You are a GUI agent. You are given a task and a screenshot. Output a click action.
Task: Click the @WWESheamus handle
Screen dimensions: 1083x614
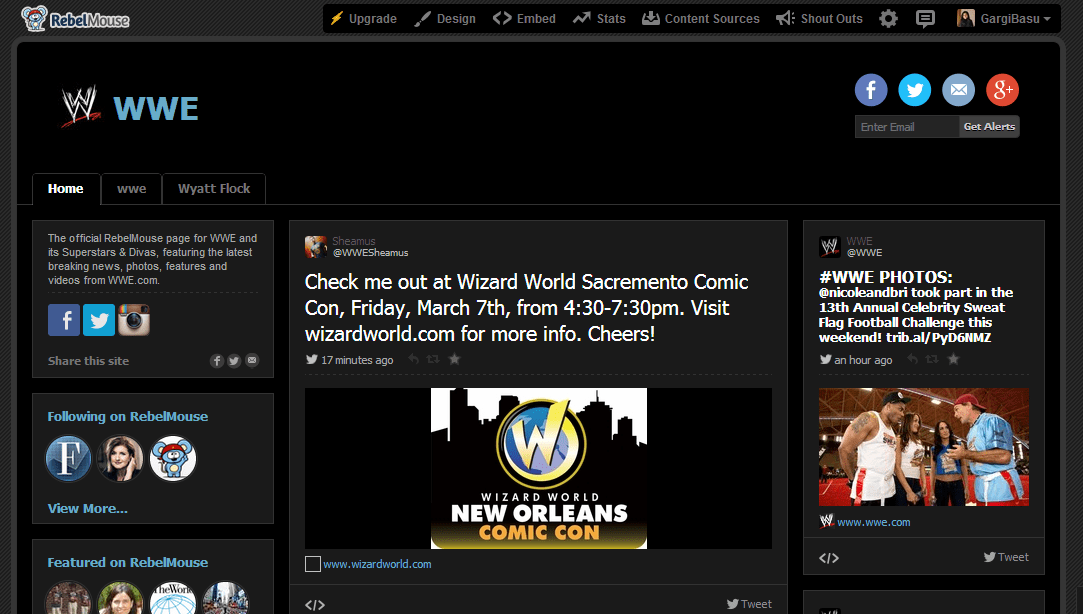coord(371,253)
